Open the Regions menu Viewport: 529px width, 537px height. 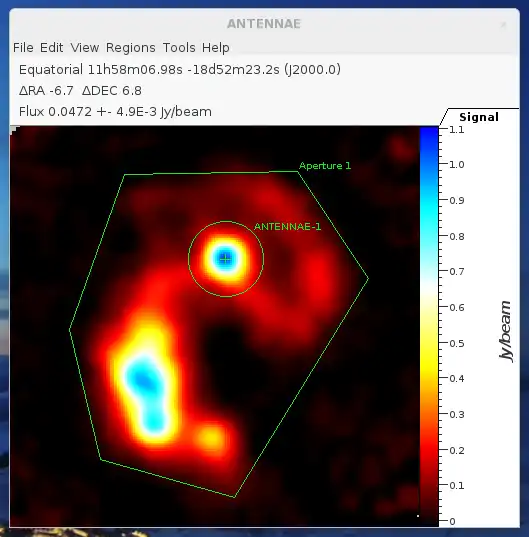130,48
